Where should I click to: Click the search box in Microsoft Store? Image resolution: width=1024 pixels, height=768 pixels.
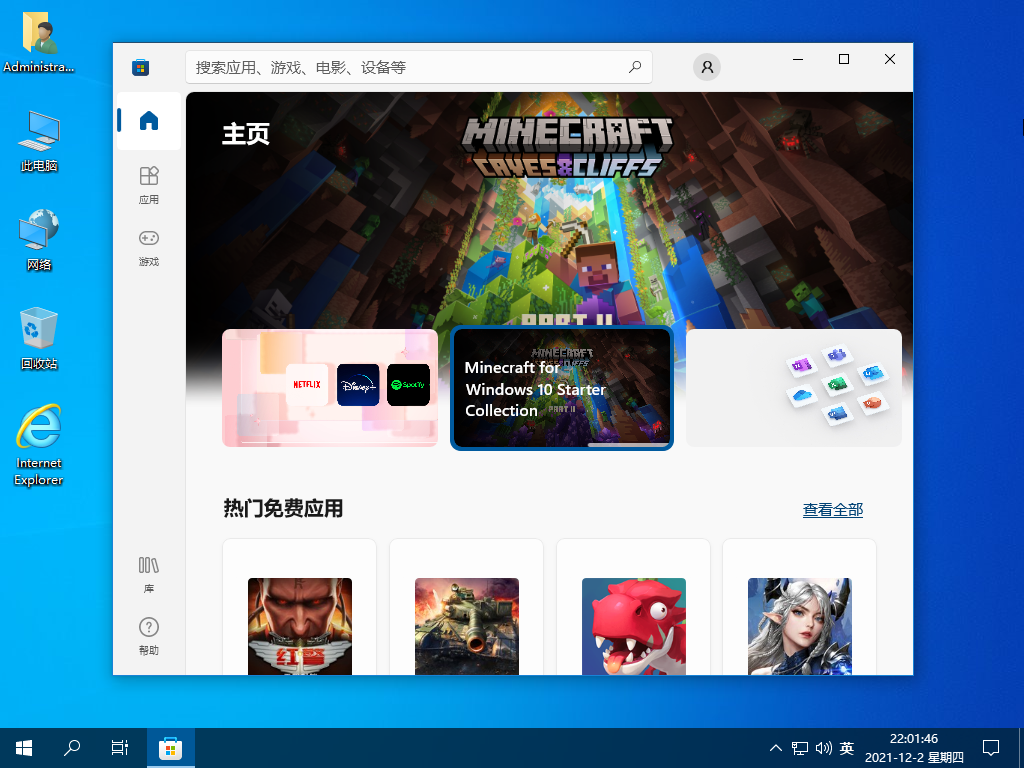click(x=419, y=67)
